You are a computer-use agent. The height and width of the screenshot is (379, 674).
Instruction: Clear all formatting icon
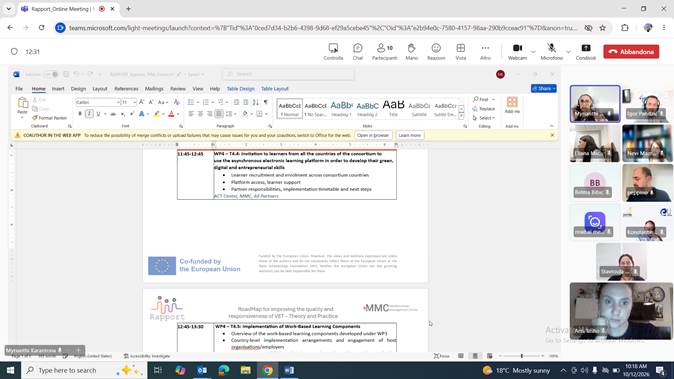tap(177, 102)
